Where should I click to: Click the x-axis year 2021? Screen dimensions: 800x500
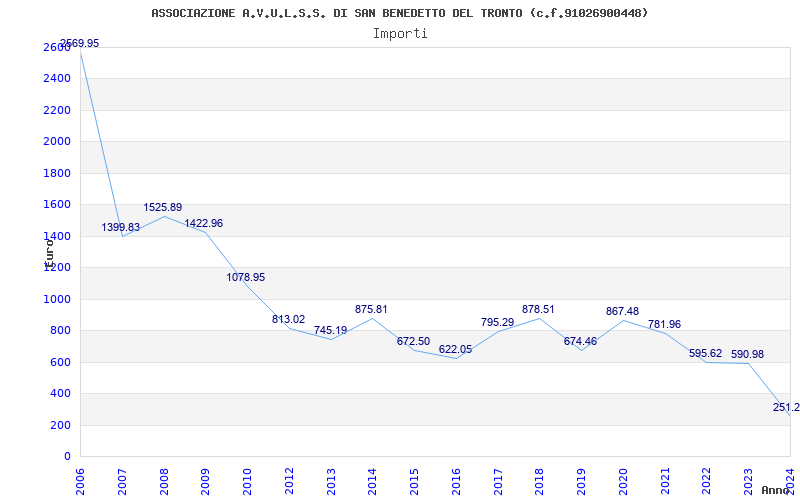665,481
